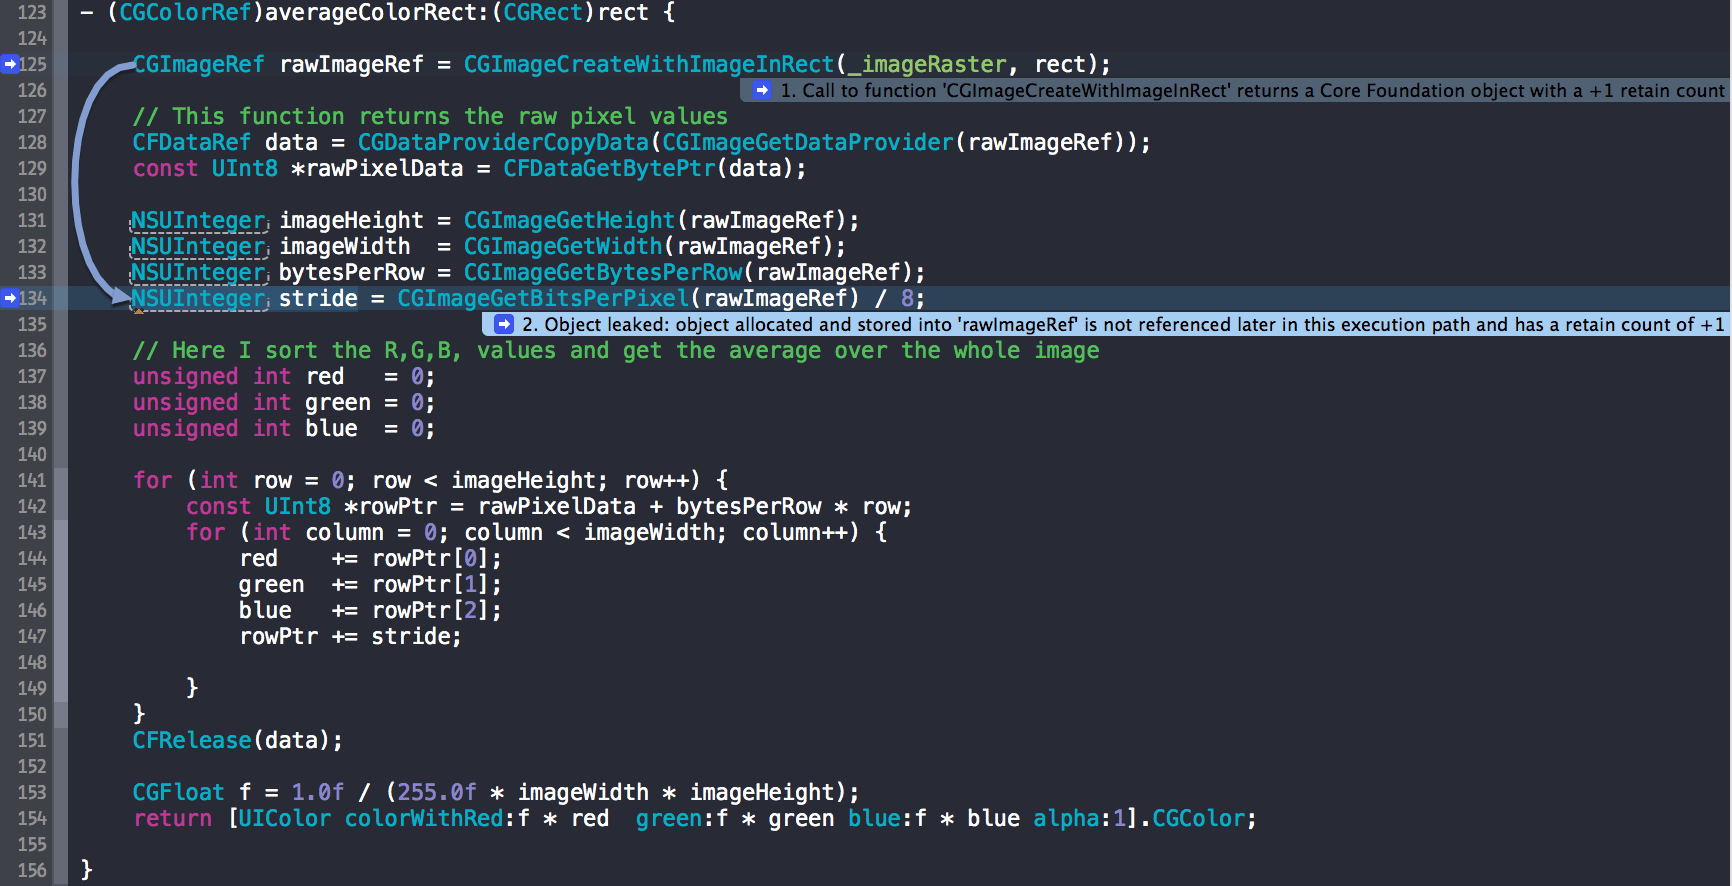Open the 'Call to function CGImageCreateWithImageInRect' analyzer message
Viewport: 1732px width, 886px height.
coord(1236,90)
